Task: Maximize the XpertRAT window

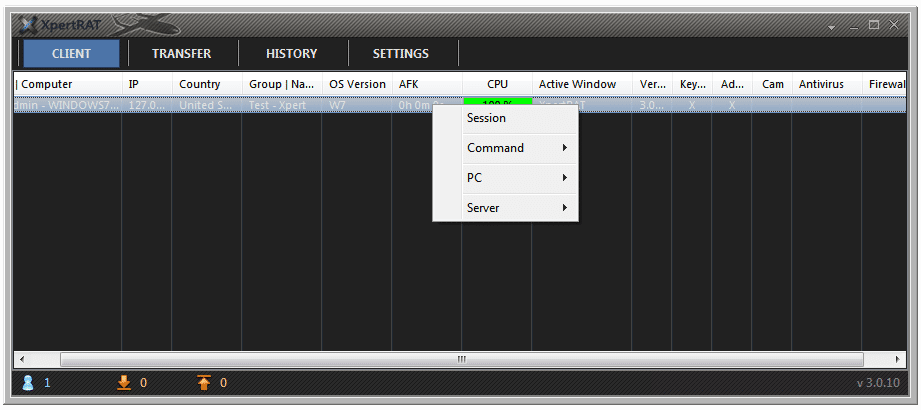Action: (x=874, y=25)
